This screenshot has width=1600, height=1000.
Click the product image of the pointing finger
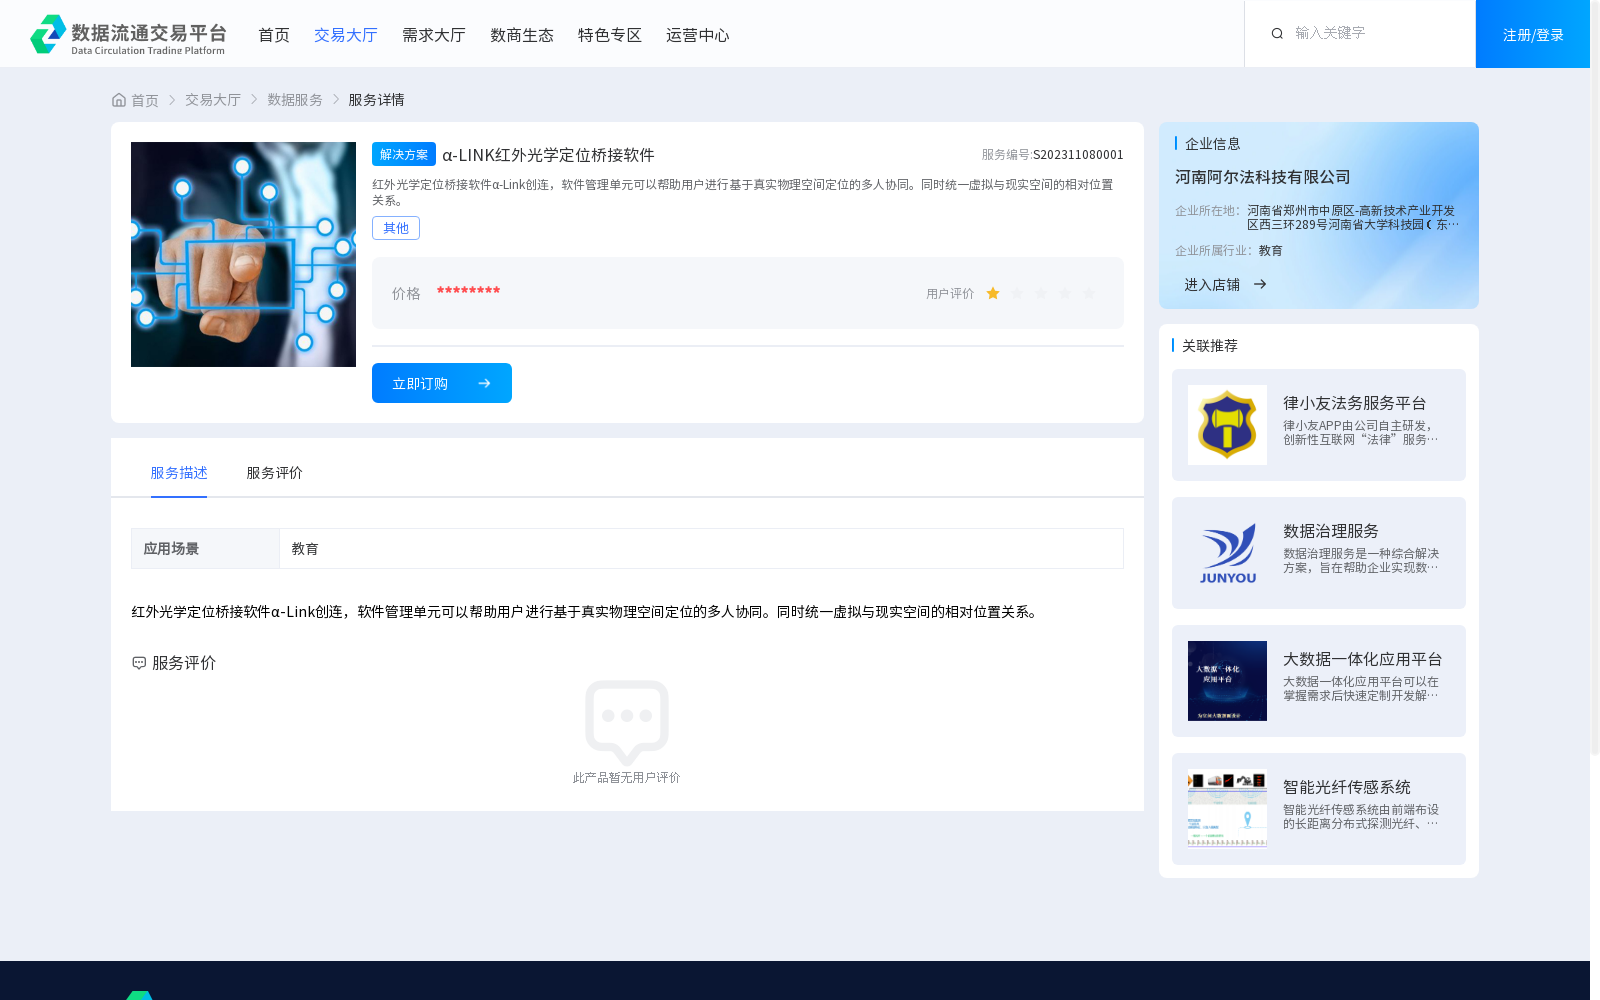243,254
